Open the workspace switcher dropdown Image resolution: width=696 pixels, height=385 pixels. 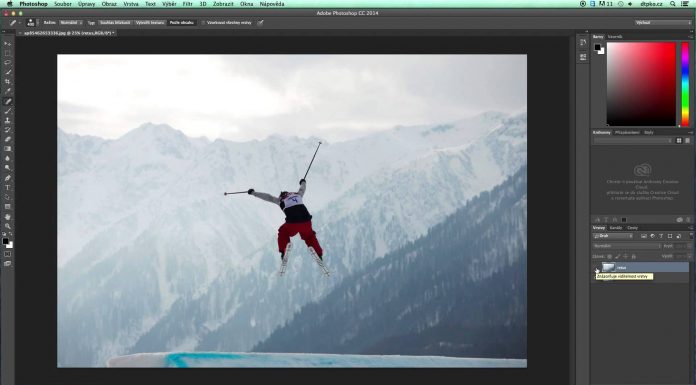click(x=663, y=22)
